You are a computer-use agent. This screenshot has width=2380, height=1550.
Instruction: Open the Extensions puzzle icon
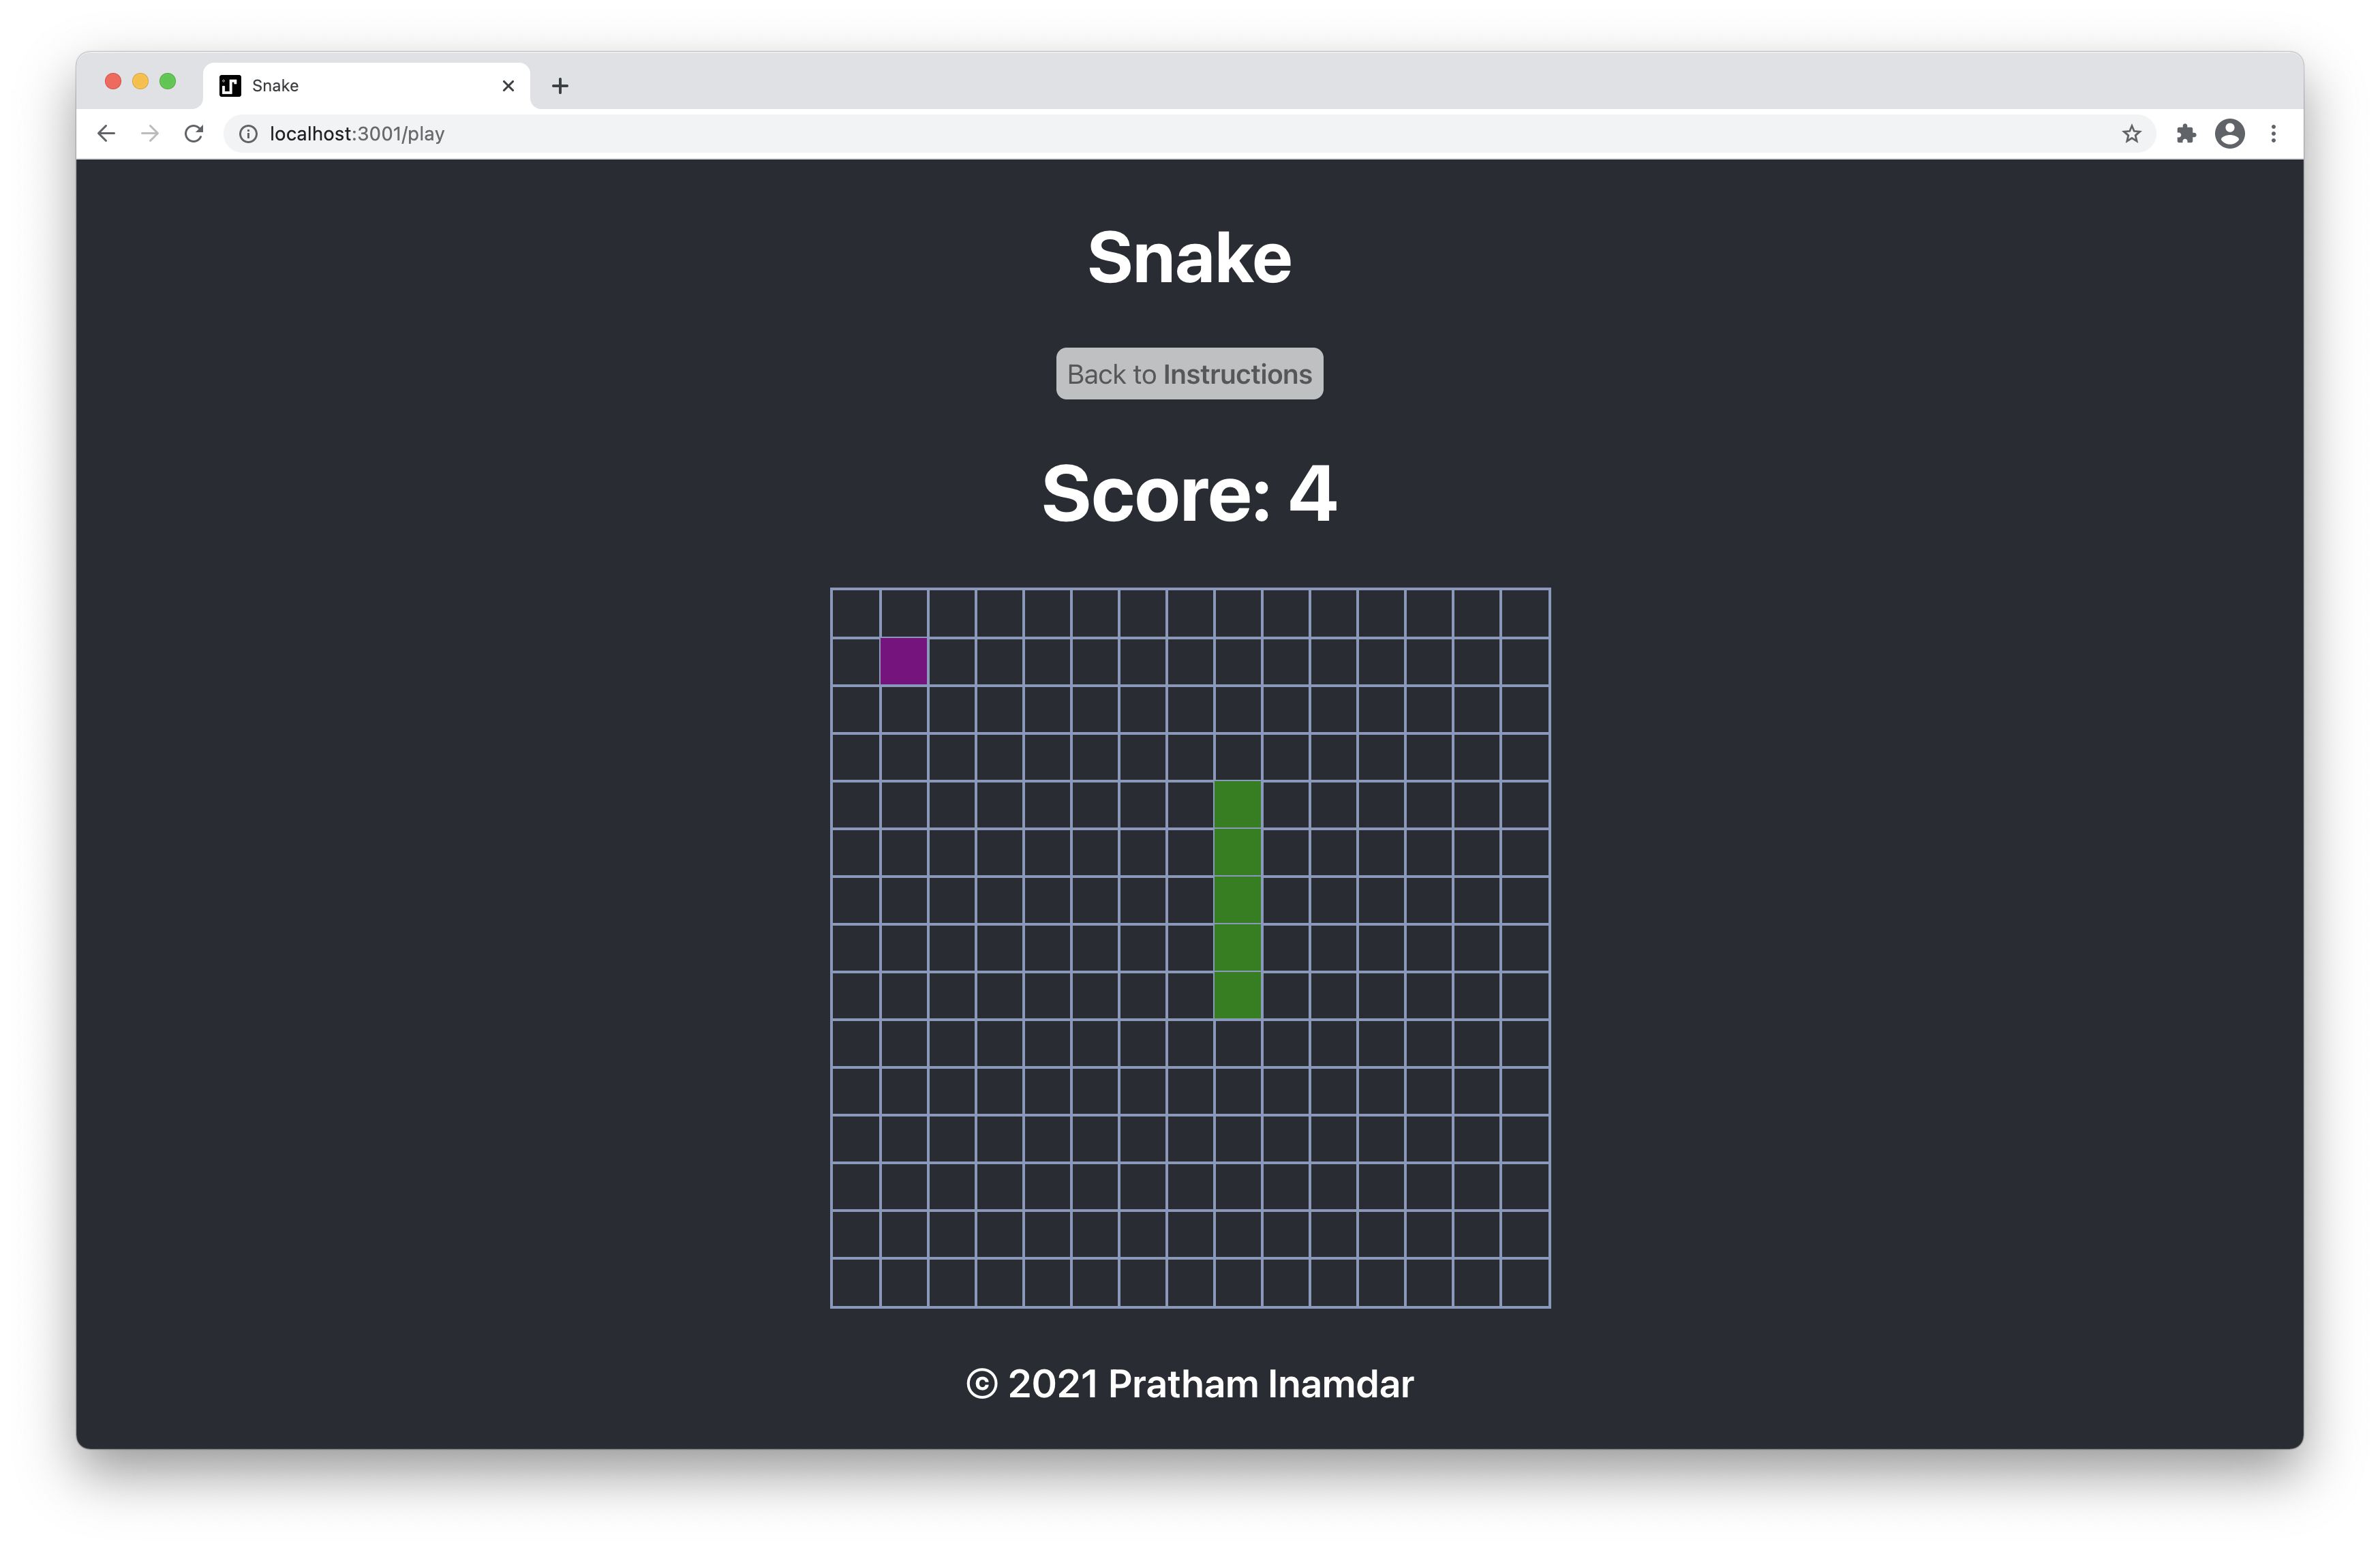[2186, 134]
